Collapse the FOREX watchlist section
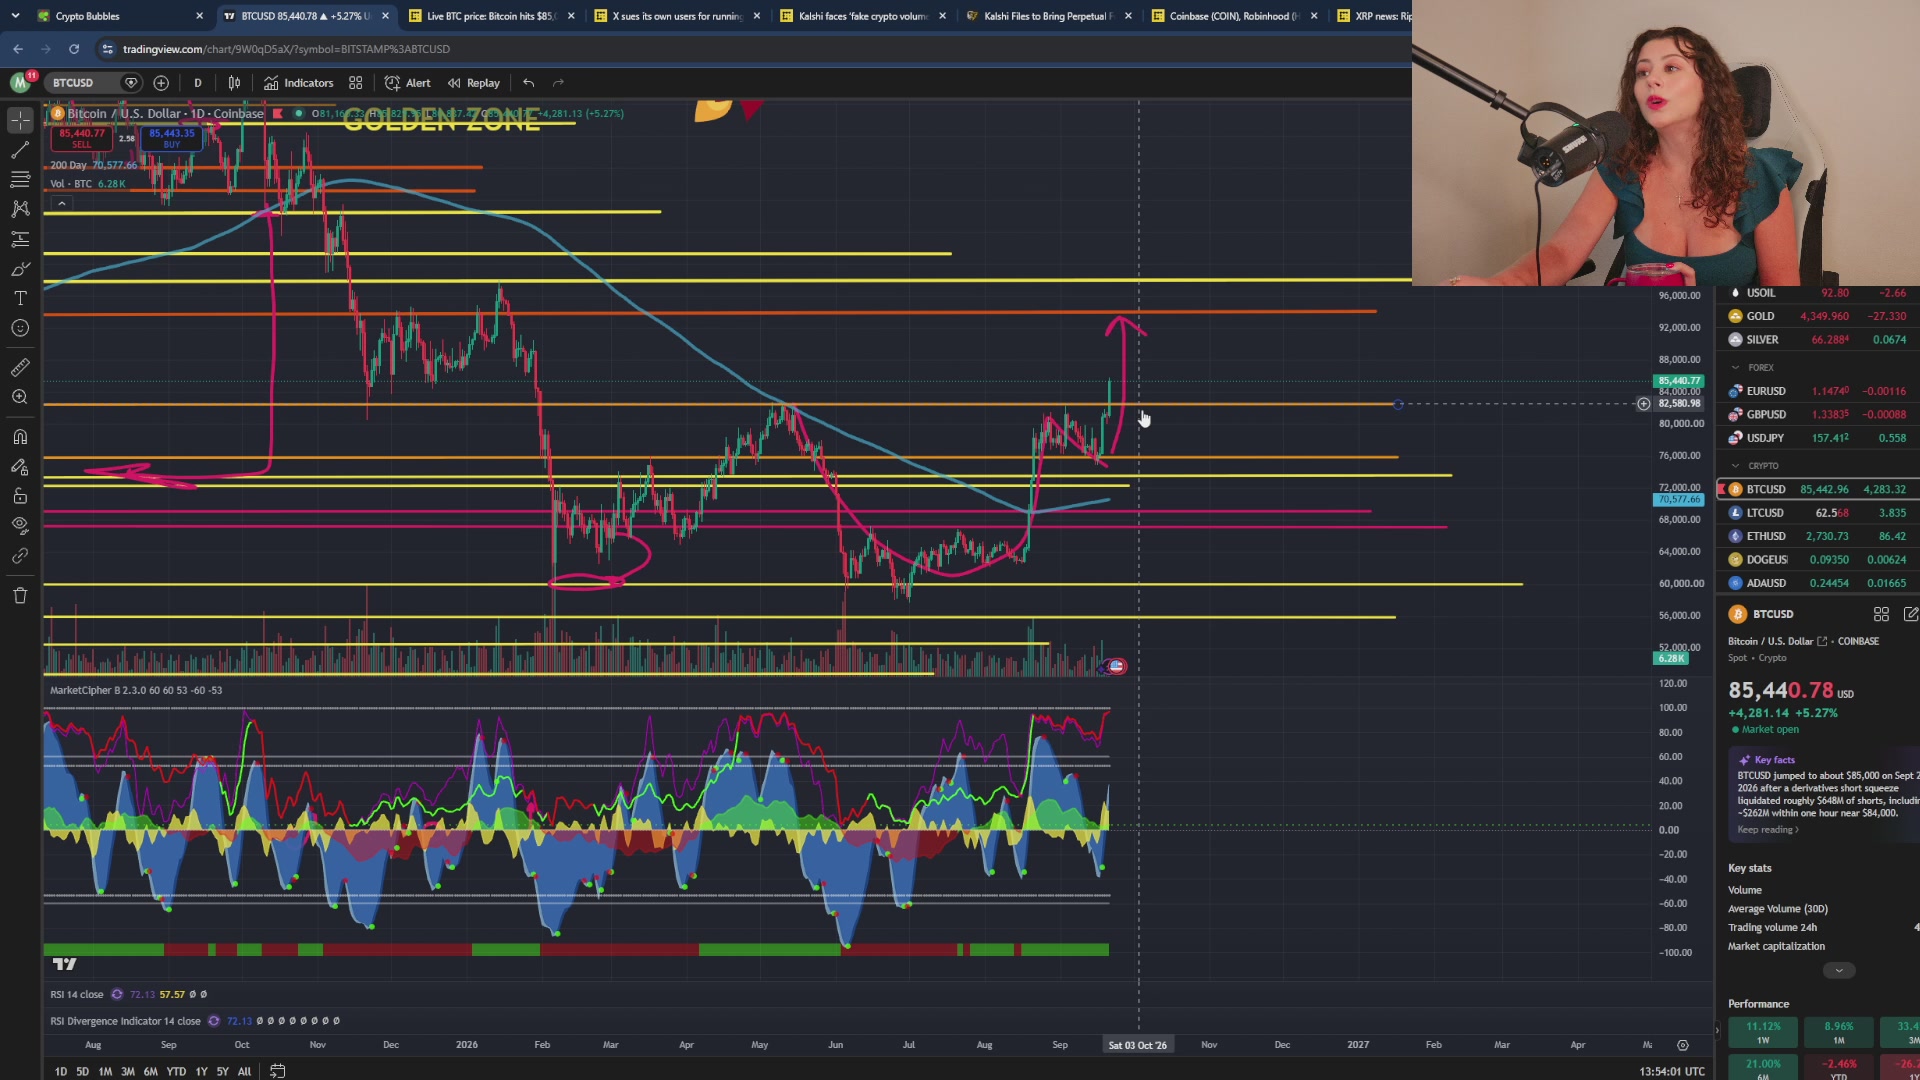 pyautogui.click(x=1736, y=368)
